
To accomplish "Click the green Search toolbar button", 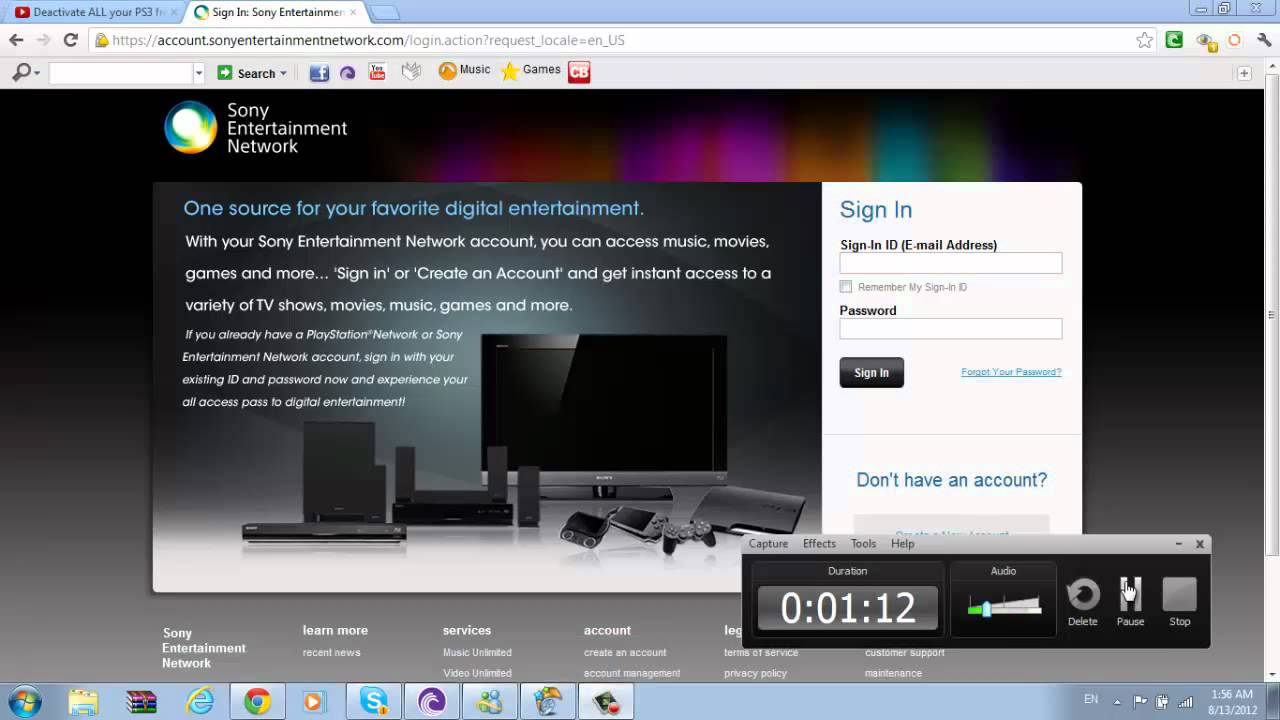I will [x=246, y=73].
